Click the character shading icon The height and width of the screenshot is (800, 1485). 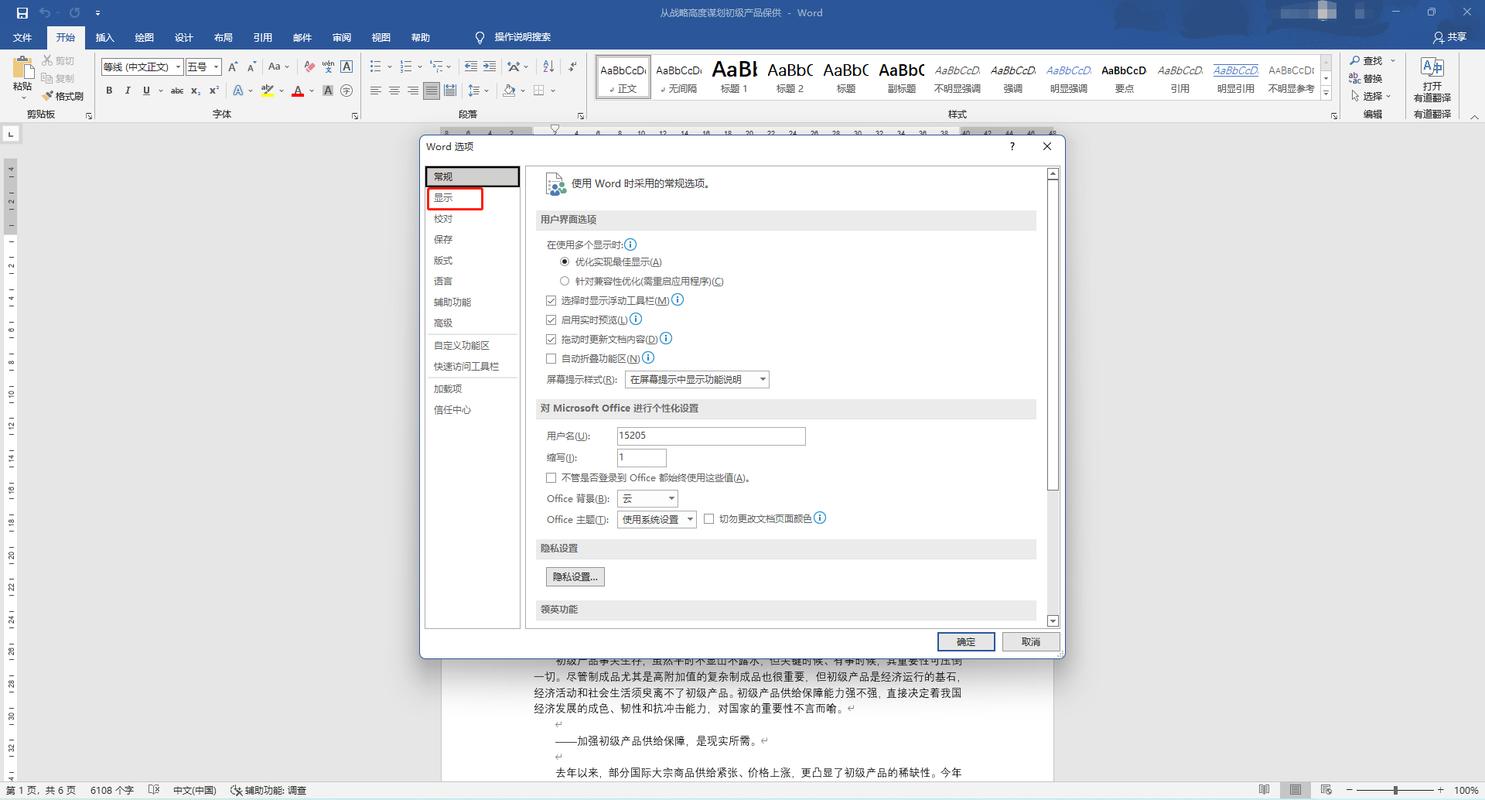328,91
